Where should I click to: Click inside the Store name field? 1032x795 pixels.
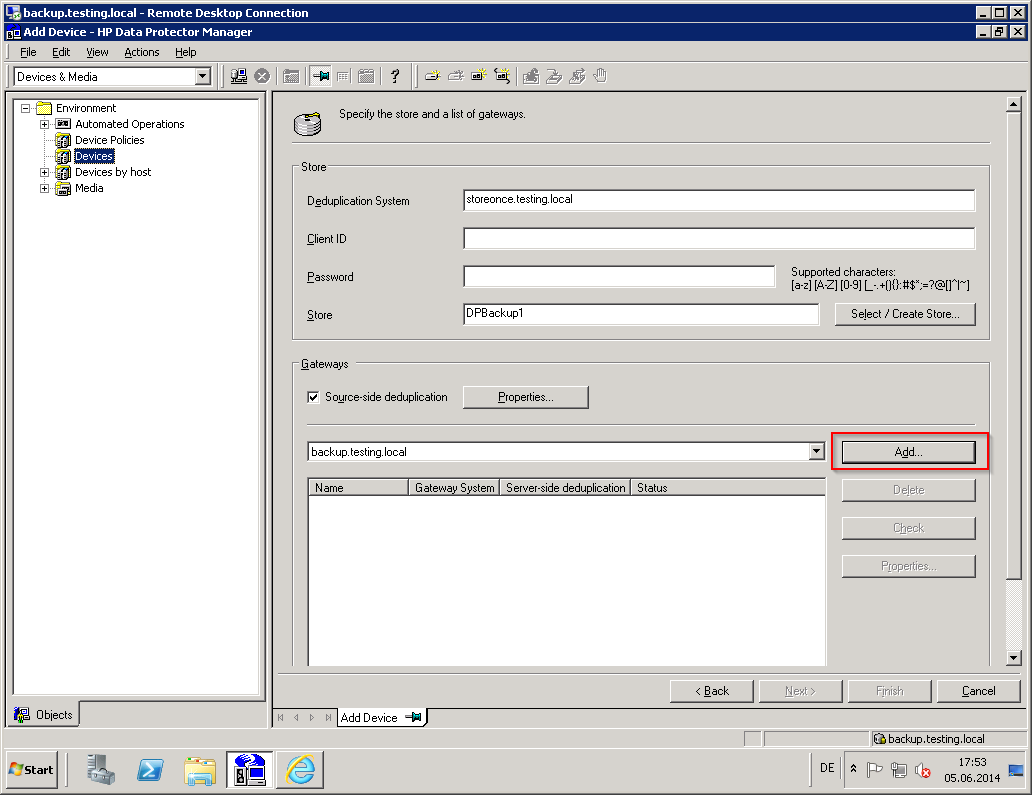[641, 314]
